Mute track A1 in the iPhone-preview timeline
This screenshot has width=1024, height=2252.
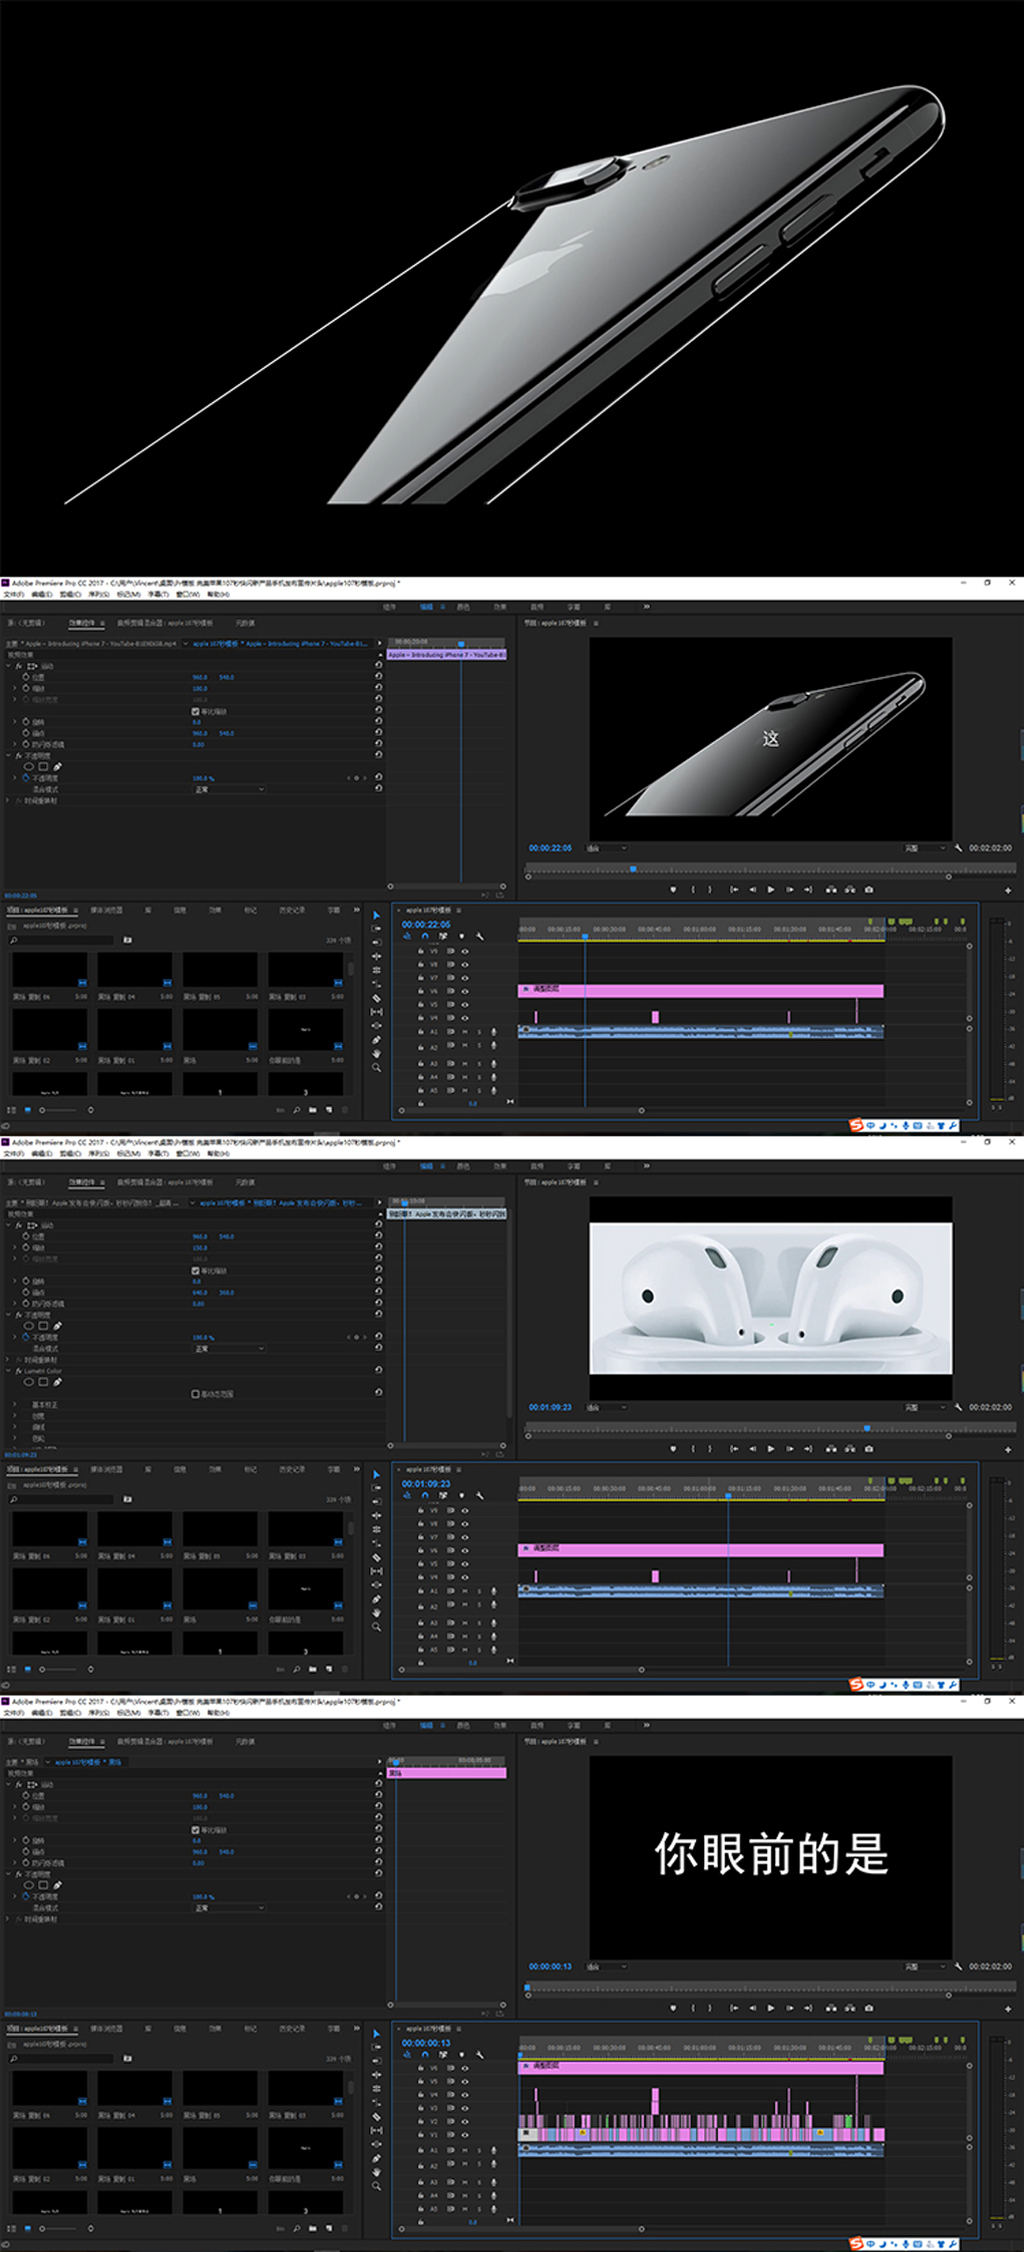[x=465, y=1031]
